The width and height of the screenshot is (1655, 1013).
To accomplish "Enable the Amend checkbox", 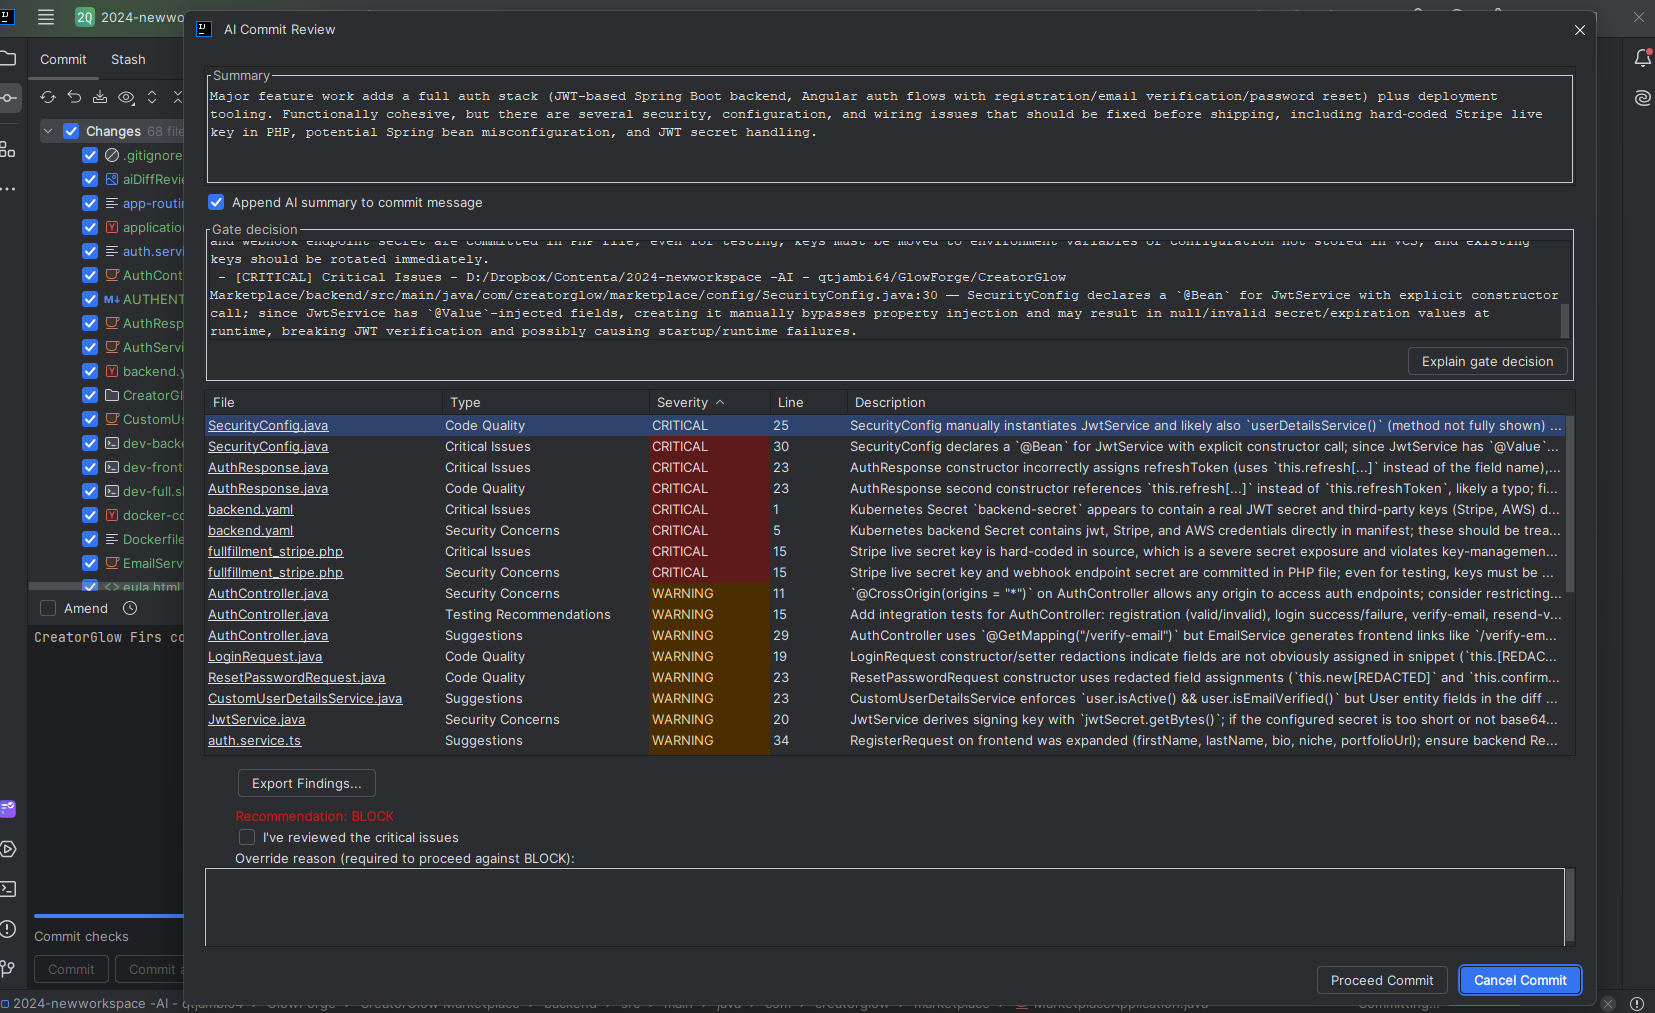I will pyautogui.click(x=47, y=607).
